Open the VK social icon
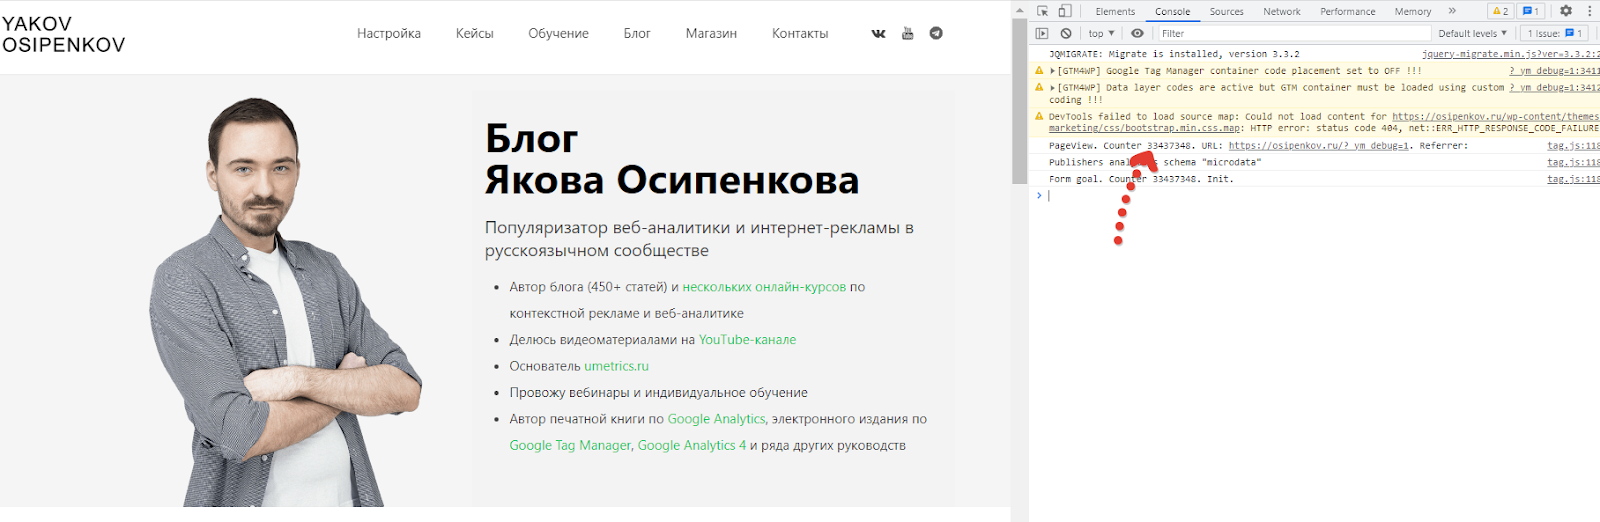The width and height of the screenshot is (1600, 522). point(878,33)
